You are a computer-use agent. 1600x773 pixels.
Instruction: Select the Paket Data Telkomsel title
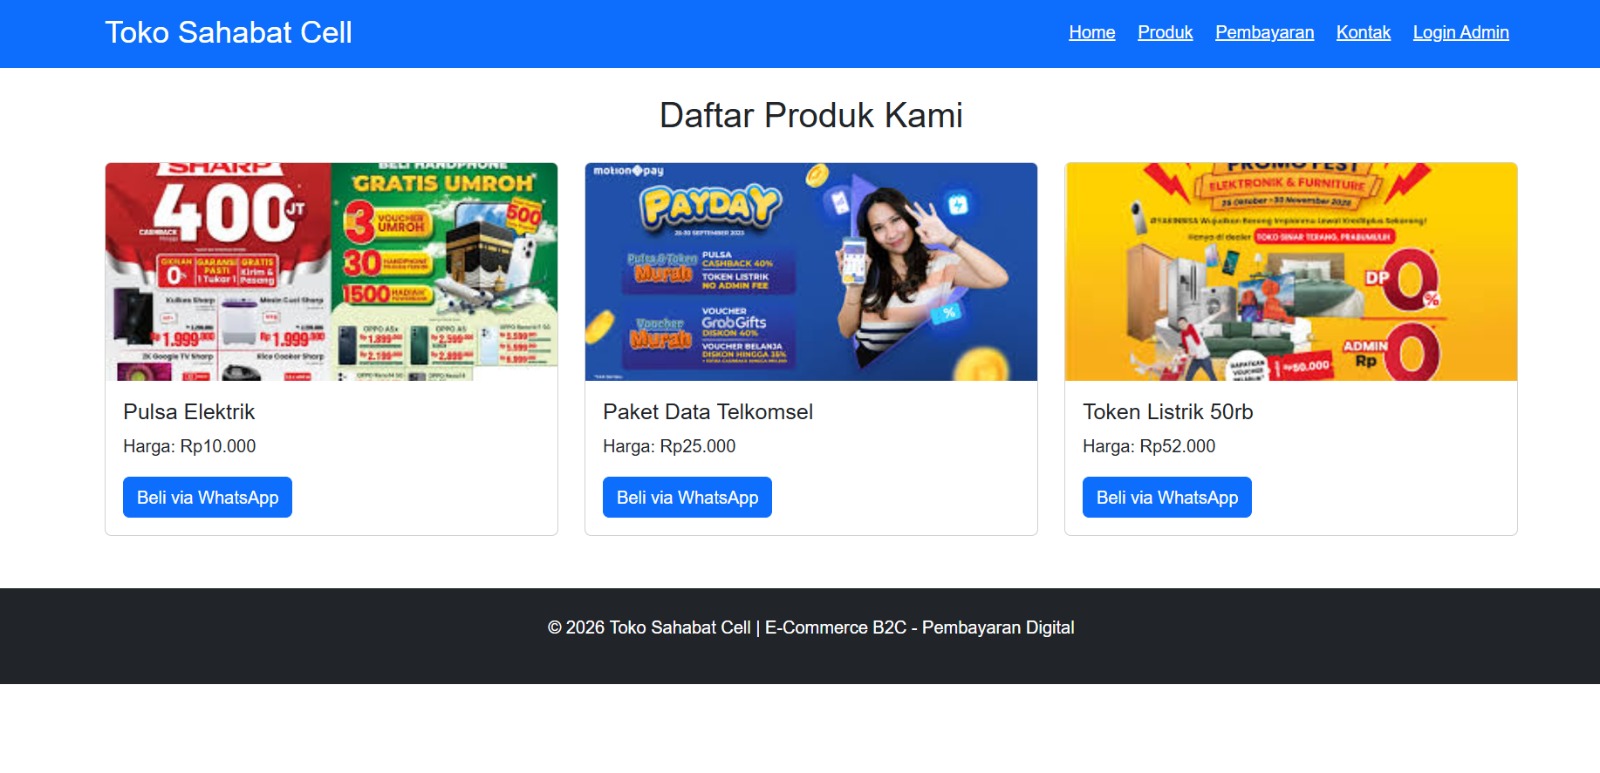tap(708, 412)
